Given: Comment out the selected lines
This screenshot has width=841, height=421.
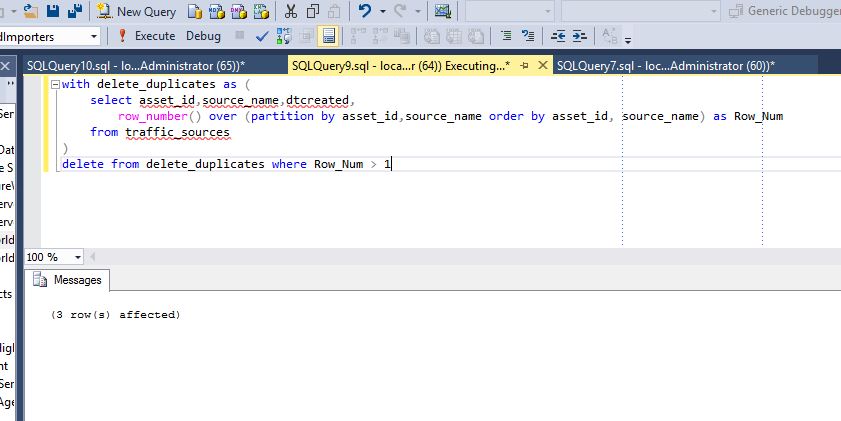Looking at the screenshot, I should click(506, 36).
